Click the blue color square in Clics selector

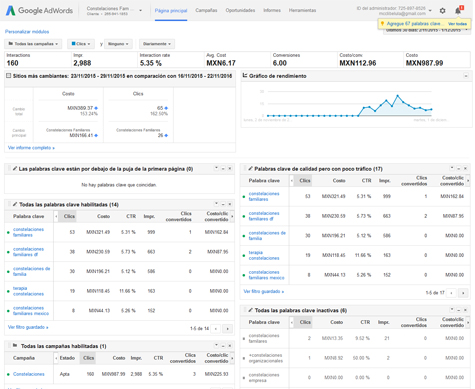[74, 44]
